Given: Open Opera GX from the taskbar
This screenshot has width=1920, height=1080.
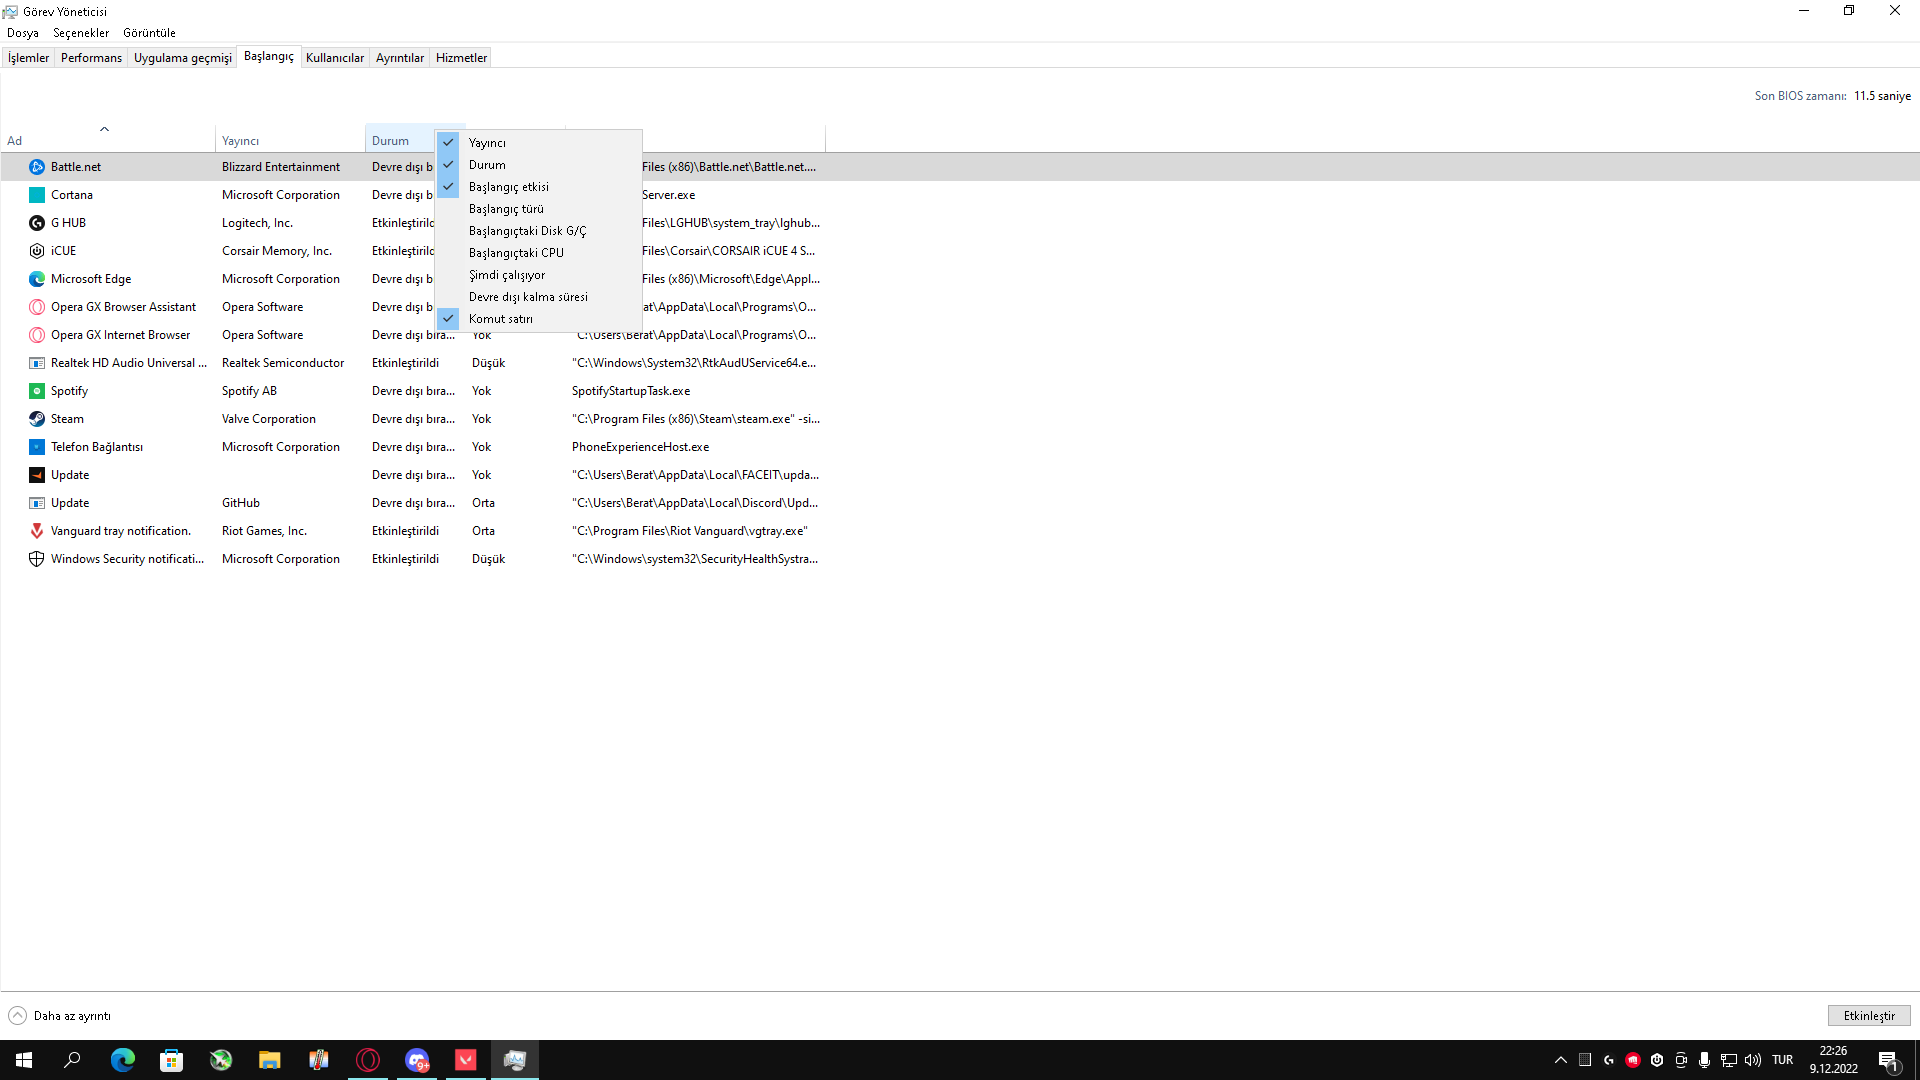Looking at the screenshot, I should [x=367, y=1060].
